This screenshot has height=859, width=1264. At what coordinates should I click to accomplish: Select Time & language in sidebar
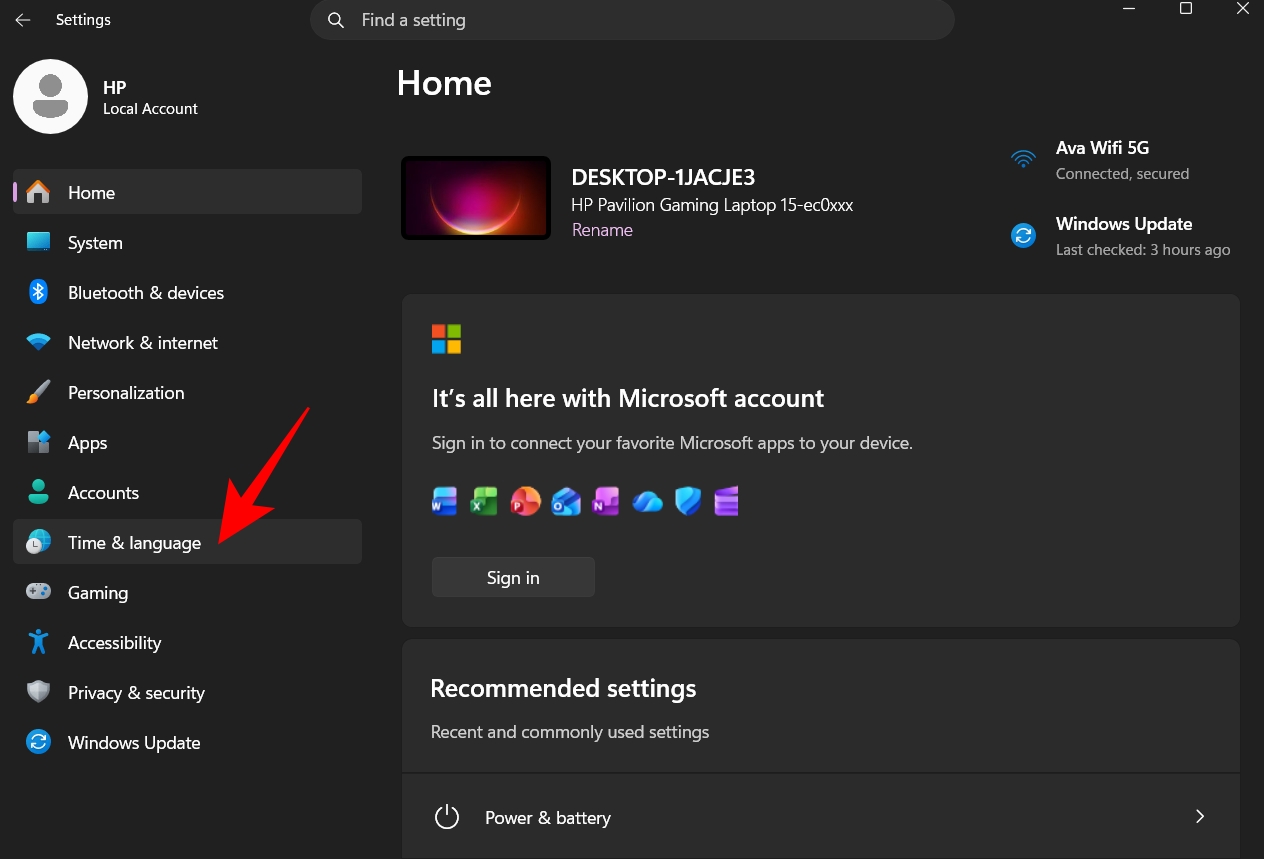187,542
